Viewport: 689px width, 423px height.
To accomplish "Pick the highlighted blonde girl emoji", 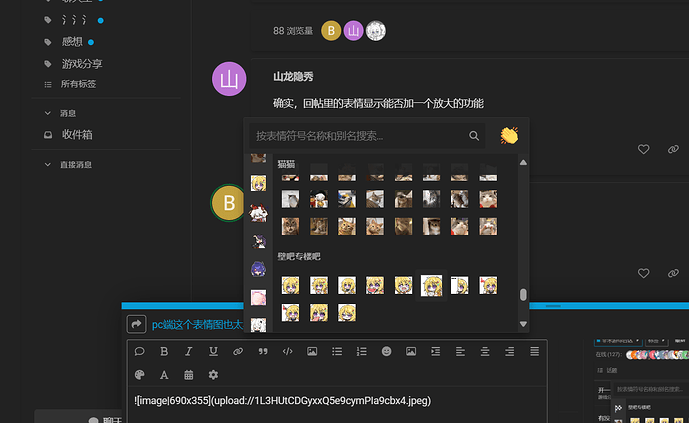I will [x=431, y=286].
